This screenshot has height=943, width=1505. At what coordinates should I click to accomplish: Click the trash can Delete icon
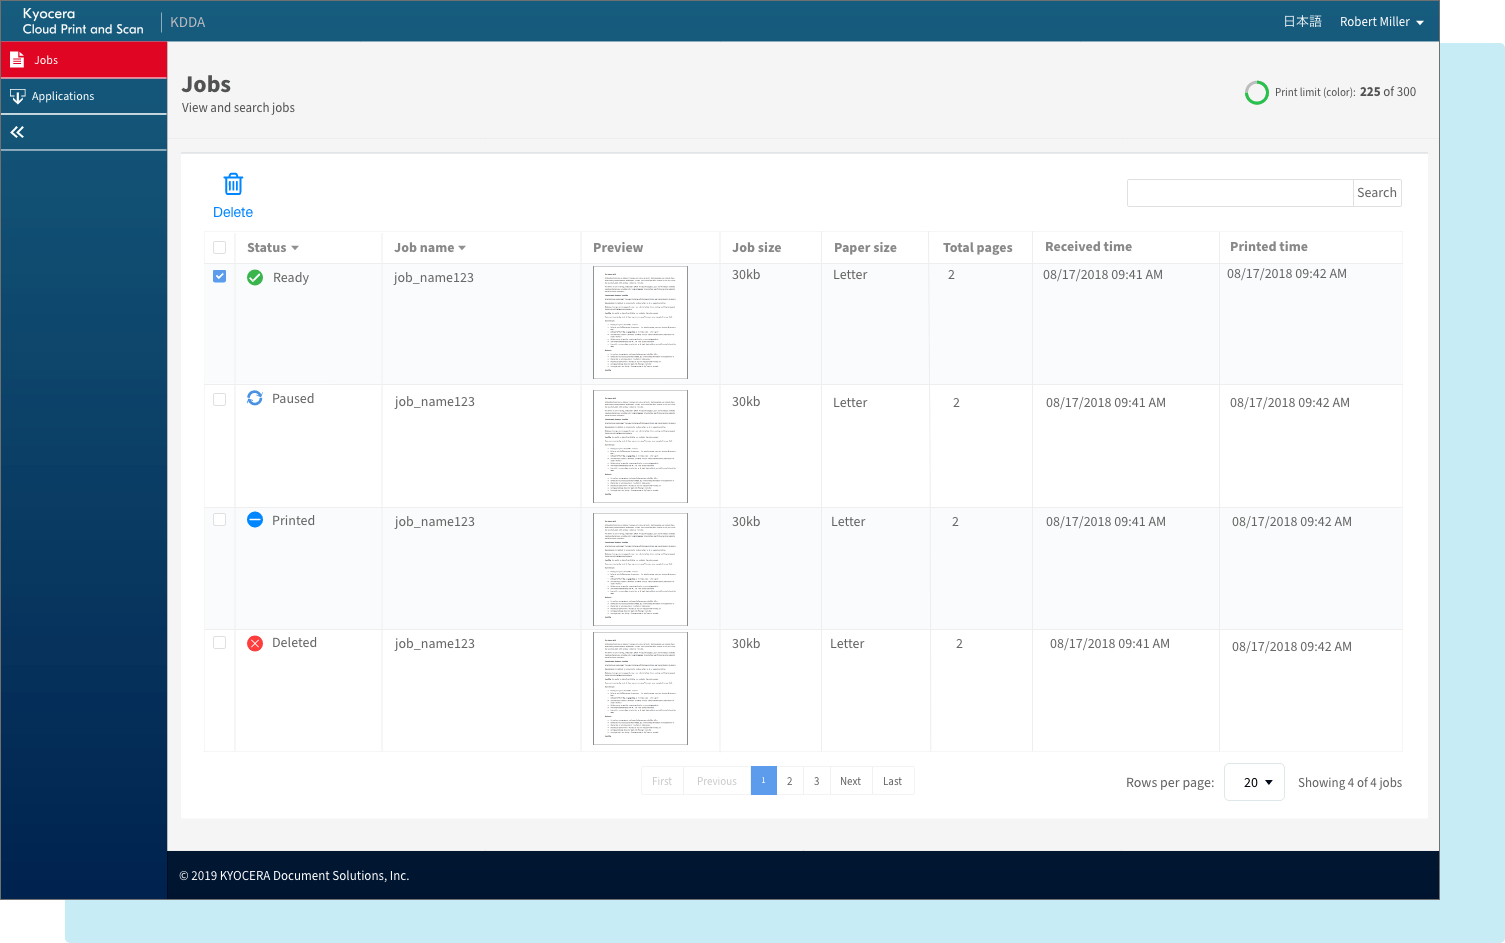pyautogui.click(x=233, y=184)
